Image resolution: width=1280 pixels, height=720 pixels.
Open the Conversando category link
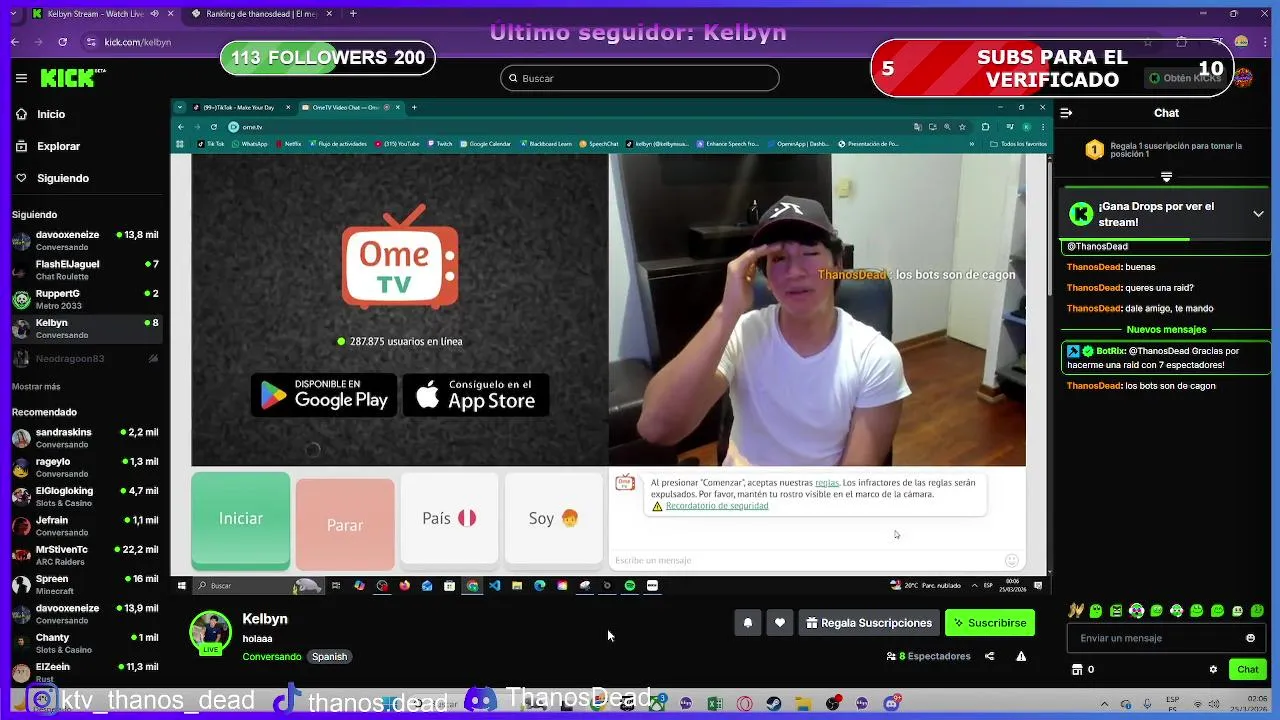[x=272, y=657]
